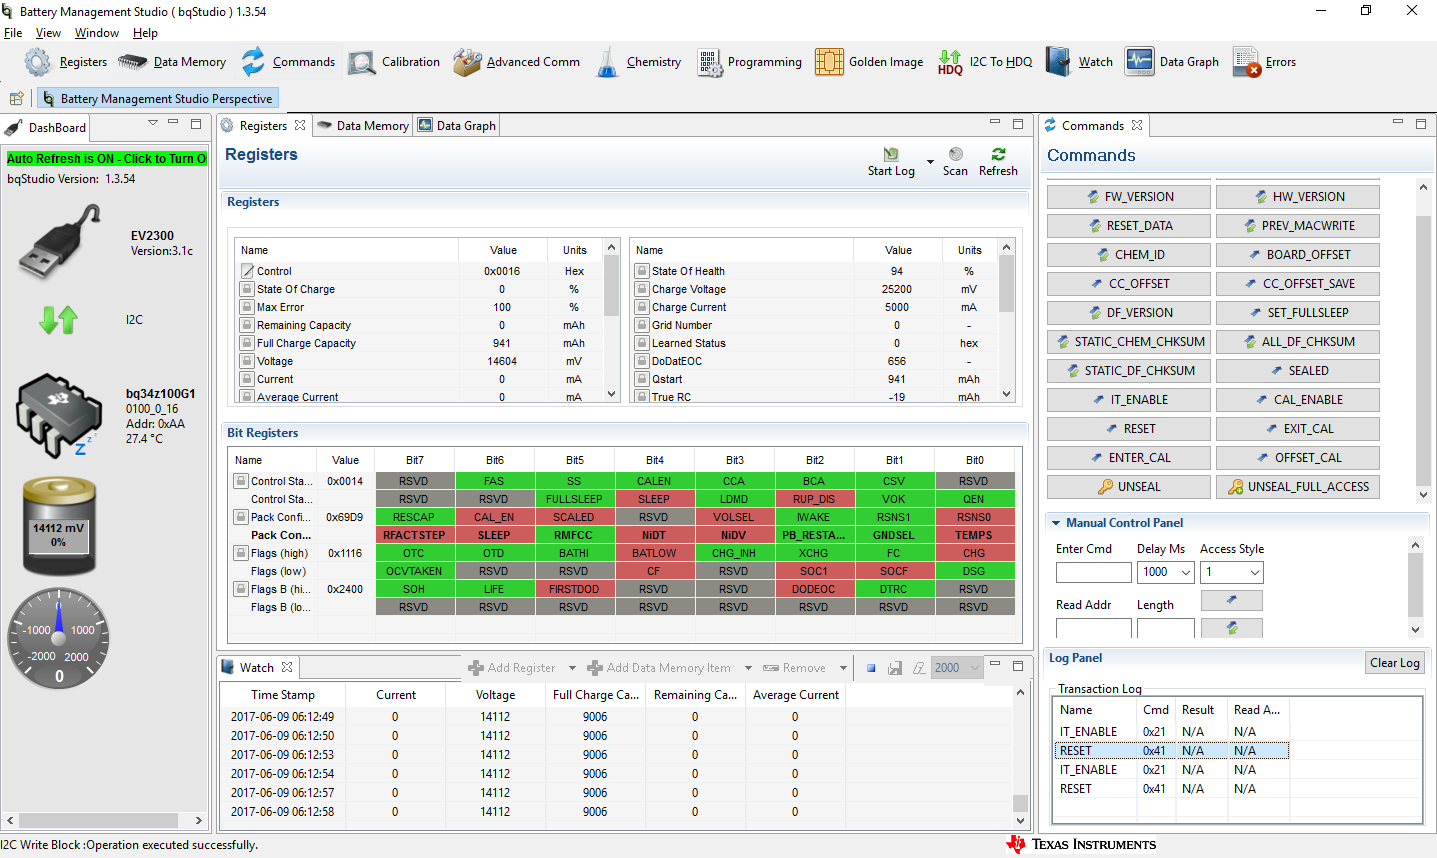Launch the Calibration tool icon

click(362, 62)
